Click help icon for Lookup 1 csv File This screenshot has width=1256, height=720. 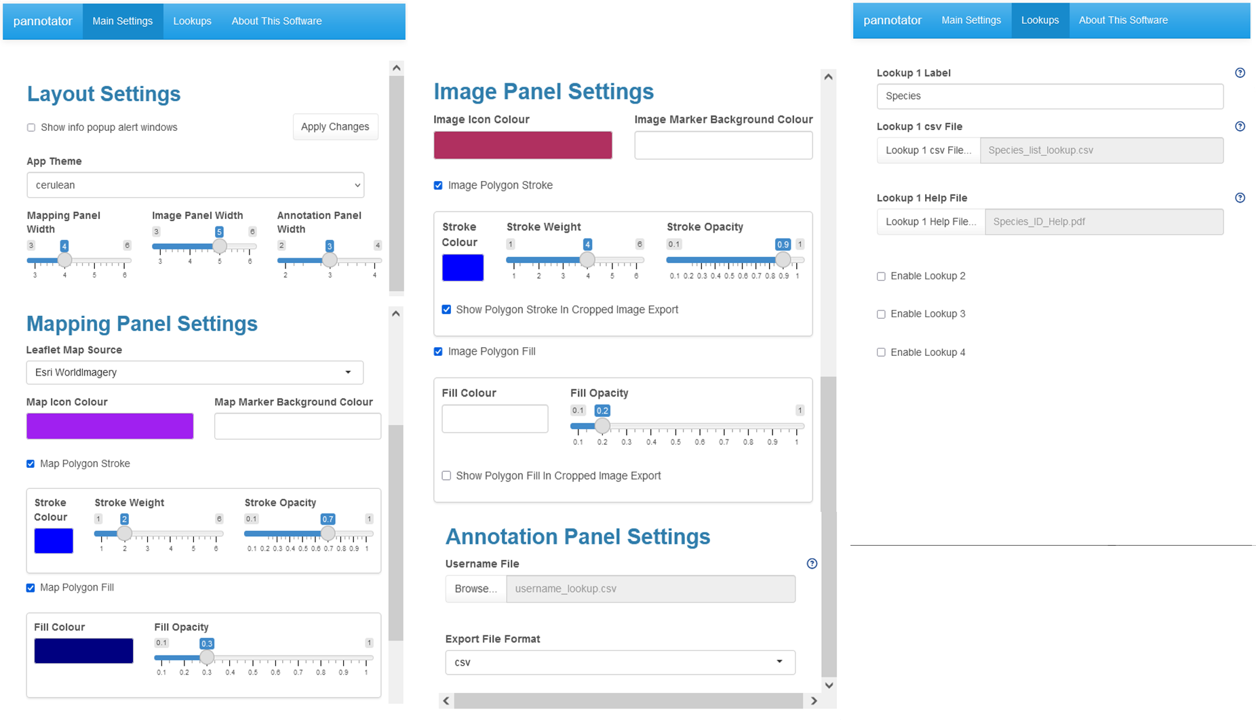[x=1240, y=127]
